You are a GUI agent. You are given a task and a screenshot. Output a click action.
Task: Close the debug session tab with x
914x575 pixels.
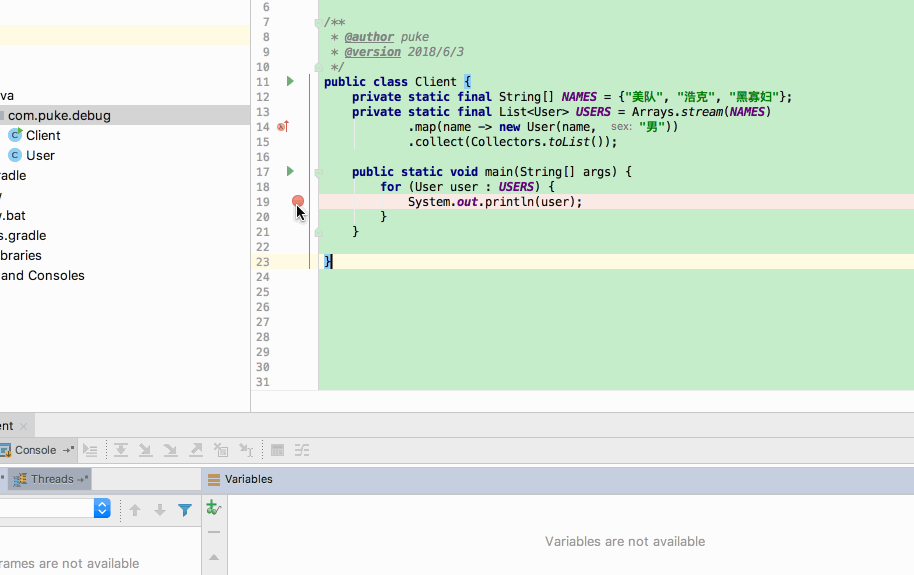coord(23,426)
